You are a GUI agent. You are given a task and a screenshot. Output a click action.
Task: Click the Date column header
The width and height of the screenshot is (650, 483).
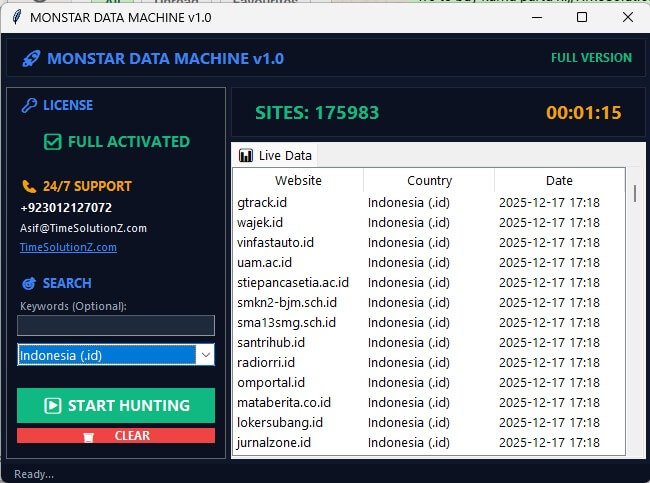[559, 180]
